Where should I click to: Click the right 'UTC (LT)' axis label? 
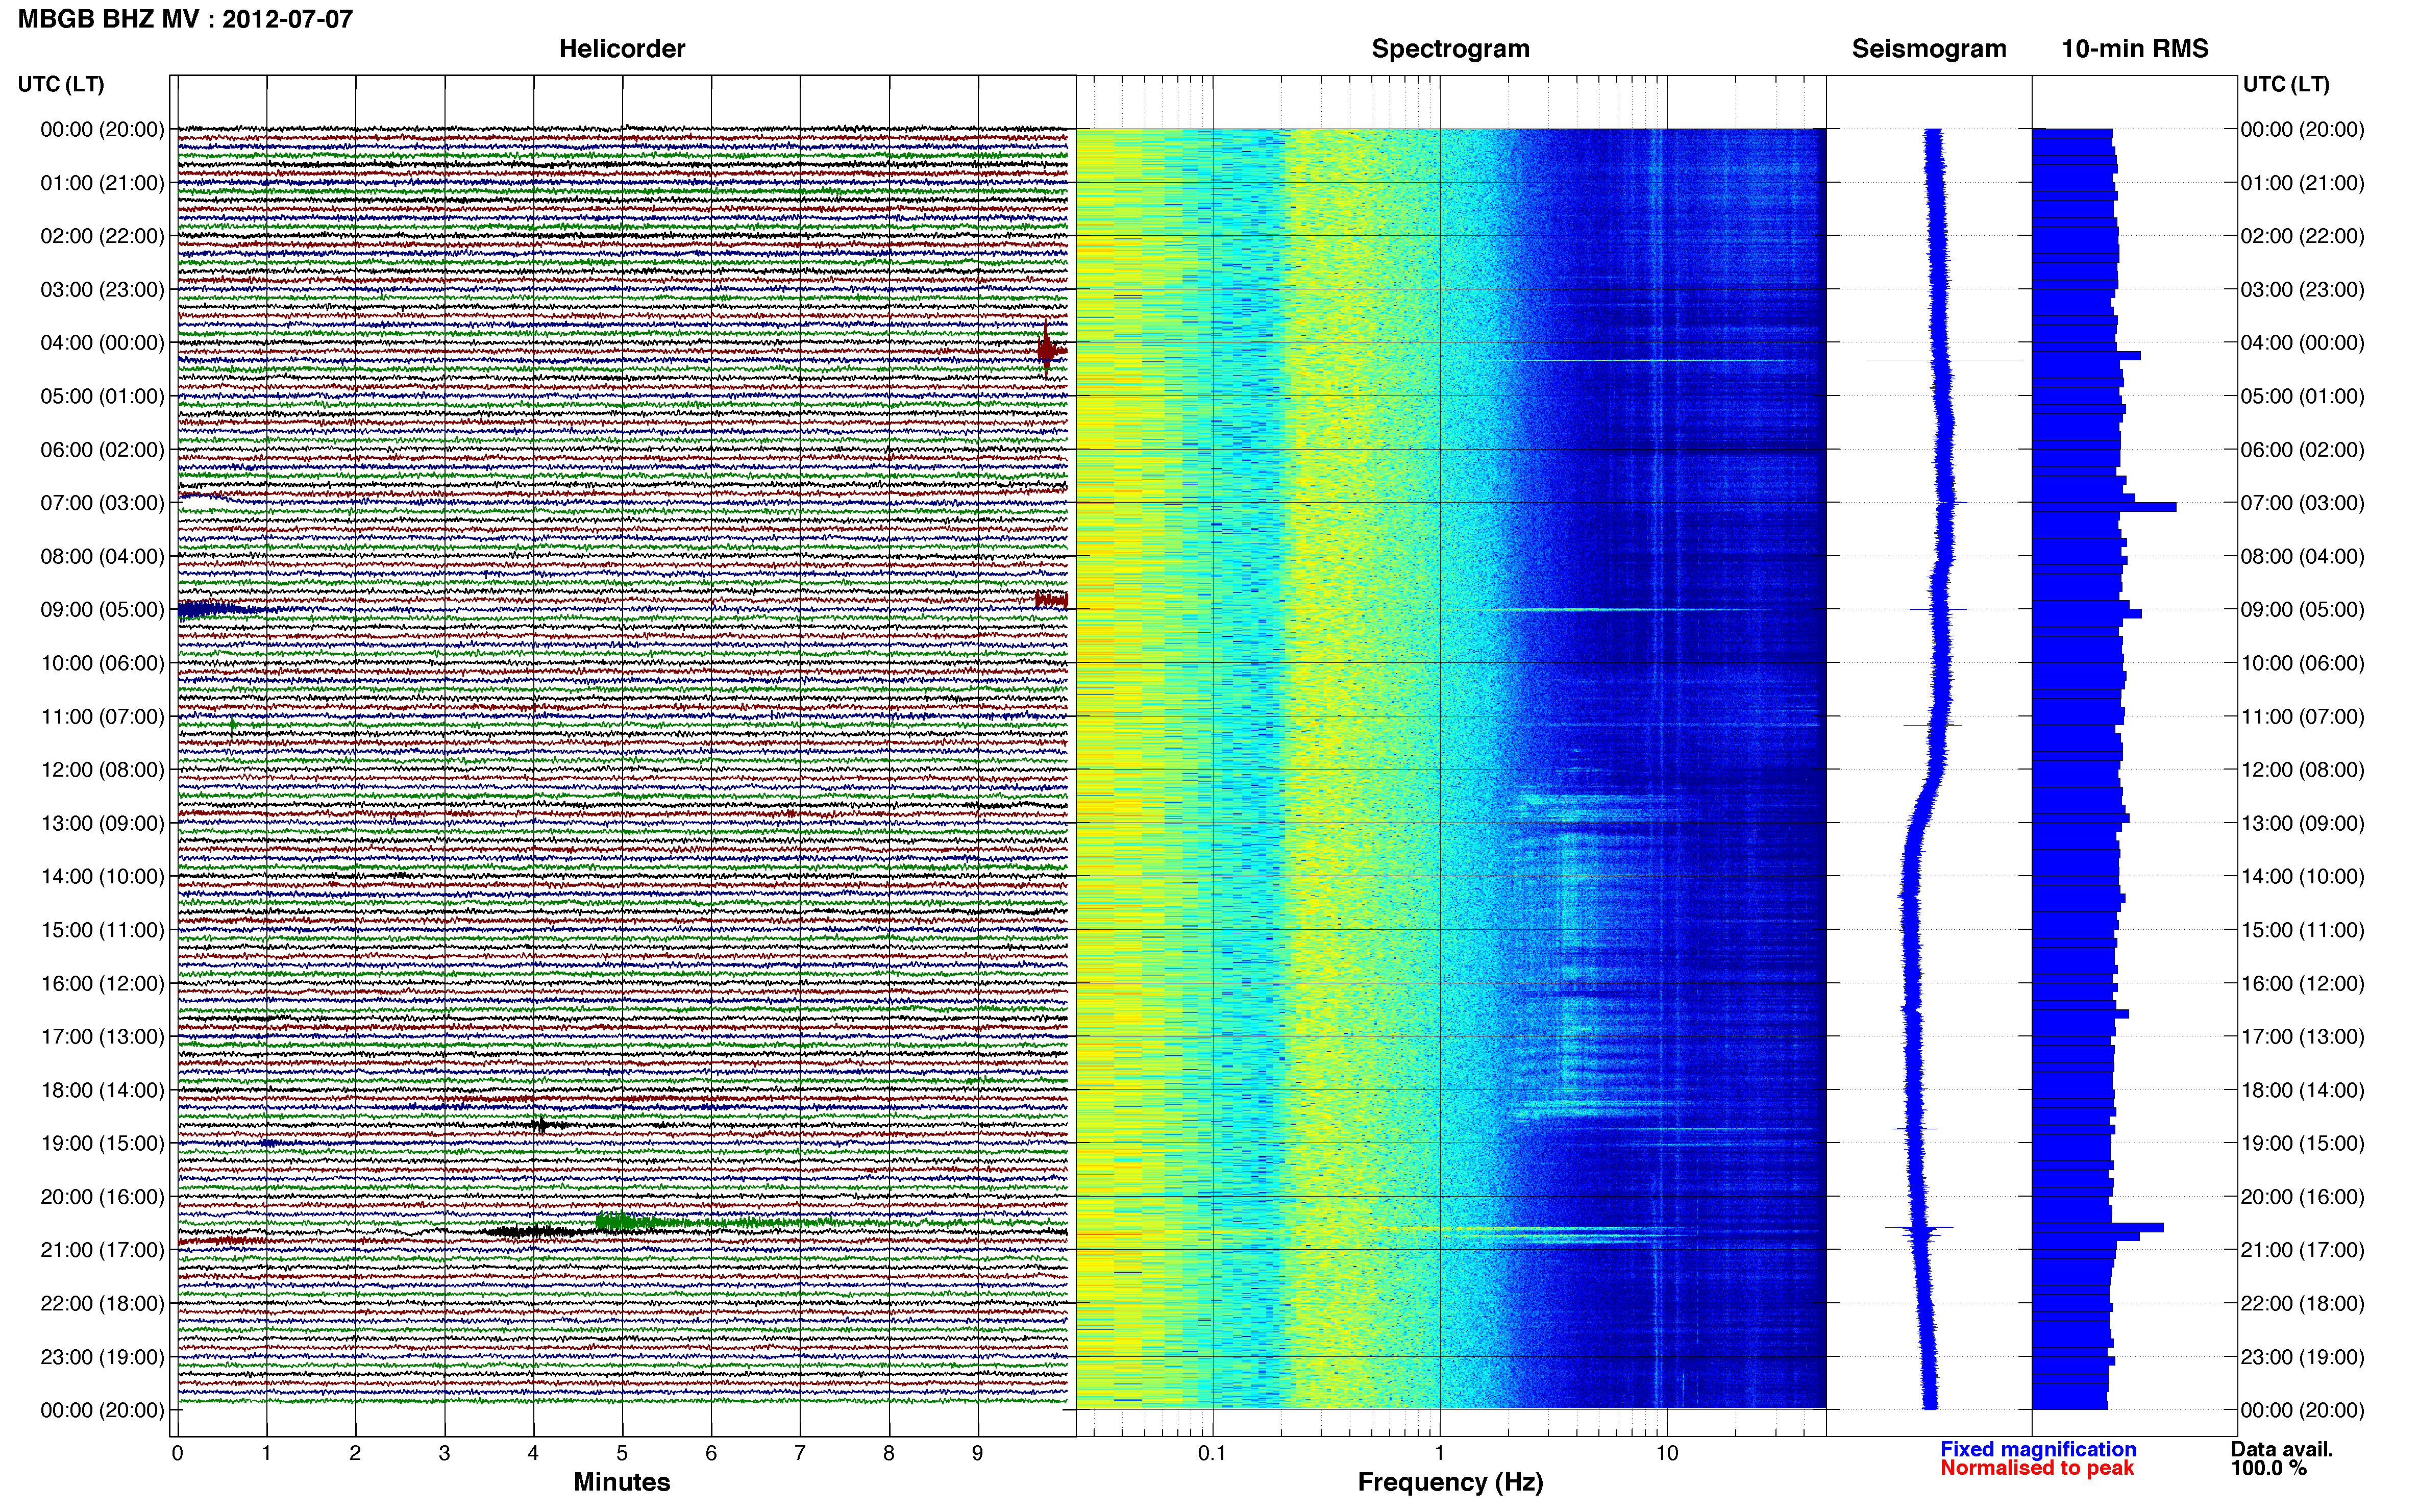(2286, 84)
